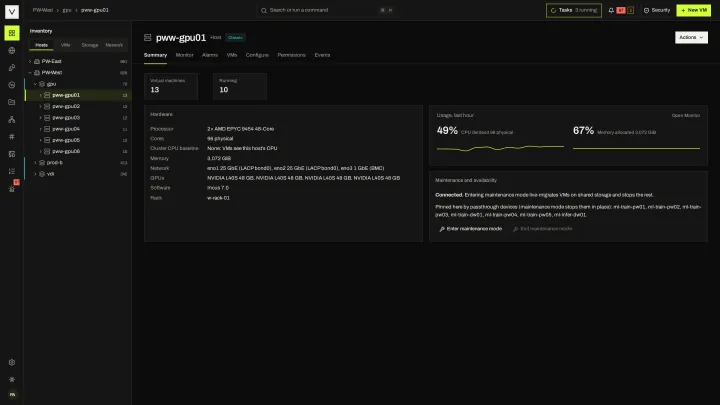Switch to the Monitor tab
Image resolution: width=720 pixels, height=405 pixels.
[185, 55]
